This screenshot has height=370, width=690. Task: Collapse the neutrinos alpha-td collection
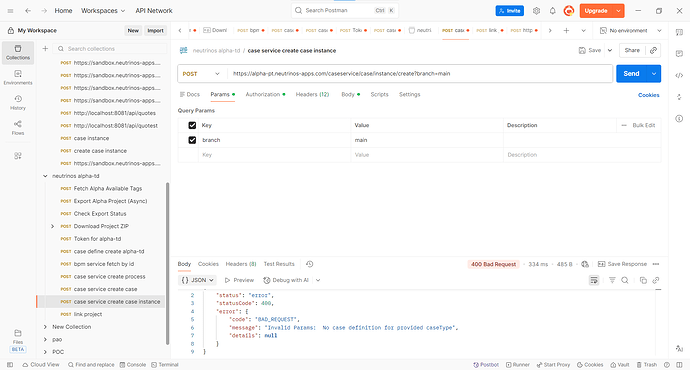point(45,176)
